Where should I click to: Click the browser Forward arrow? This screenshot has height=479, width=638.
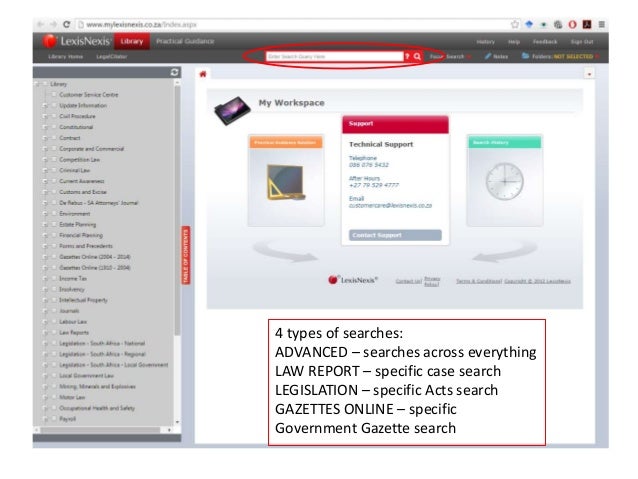pyautogui.click(x=53, y=24)
